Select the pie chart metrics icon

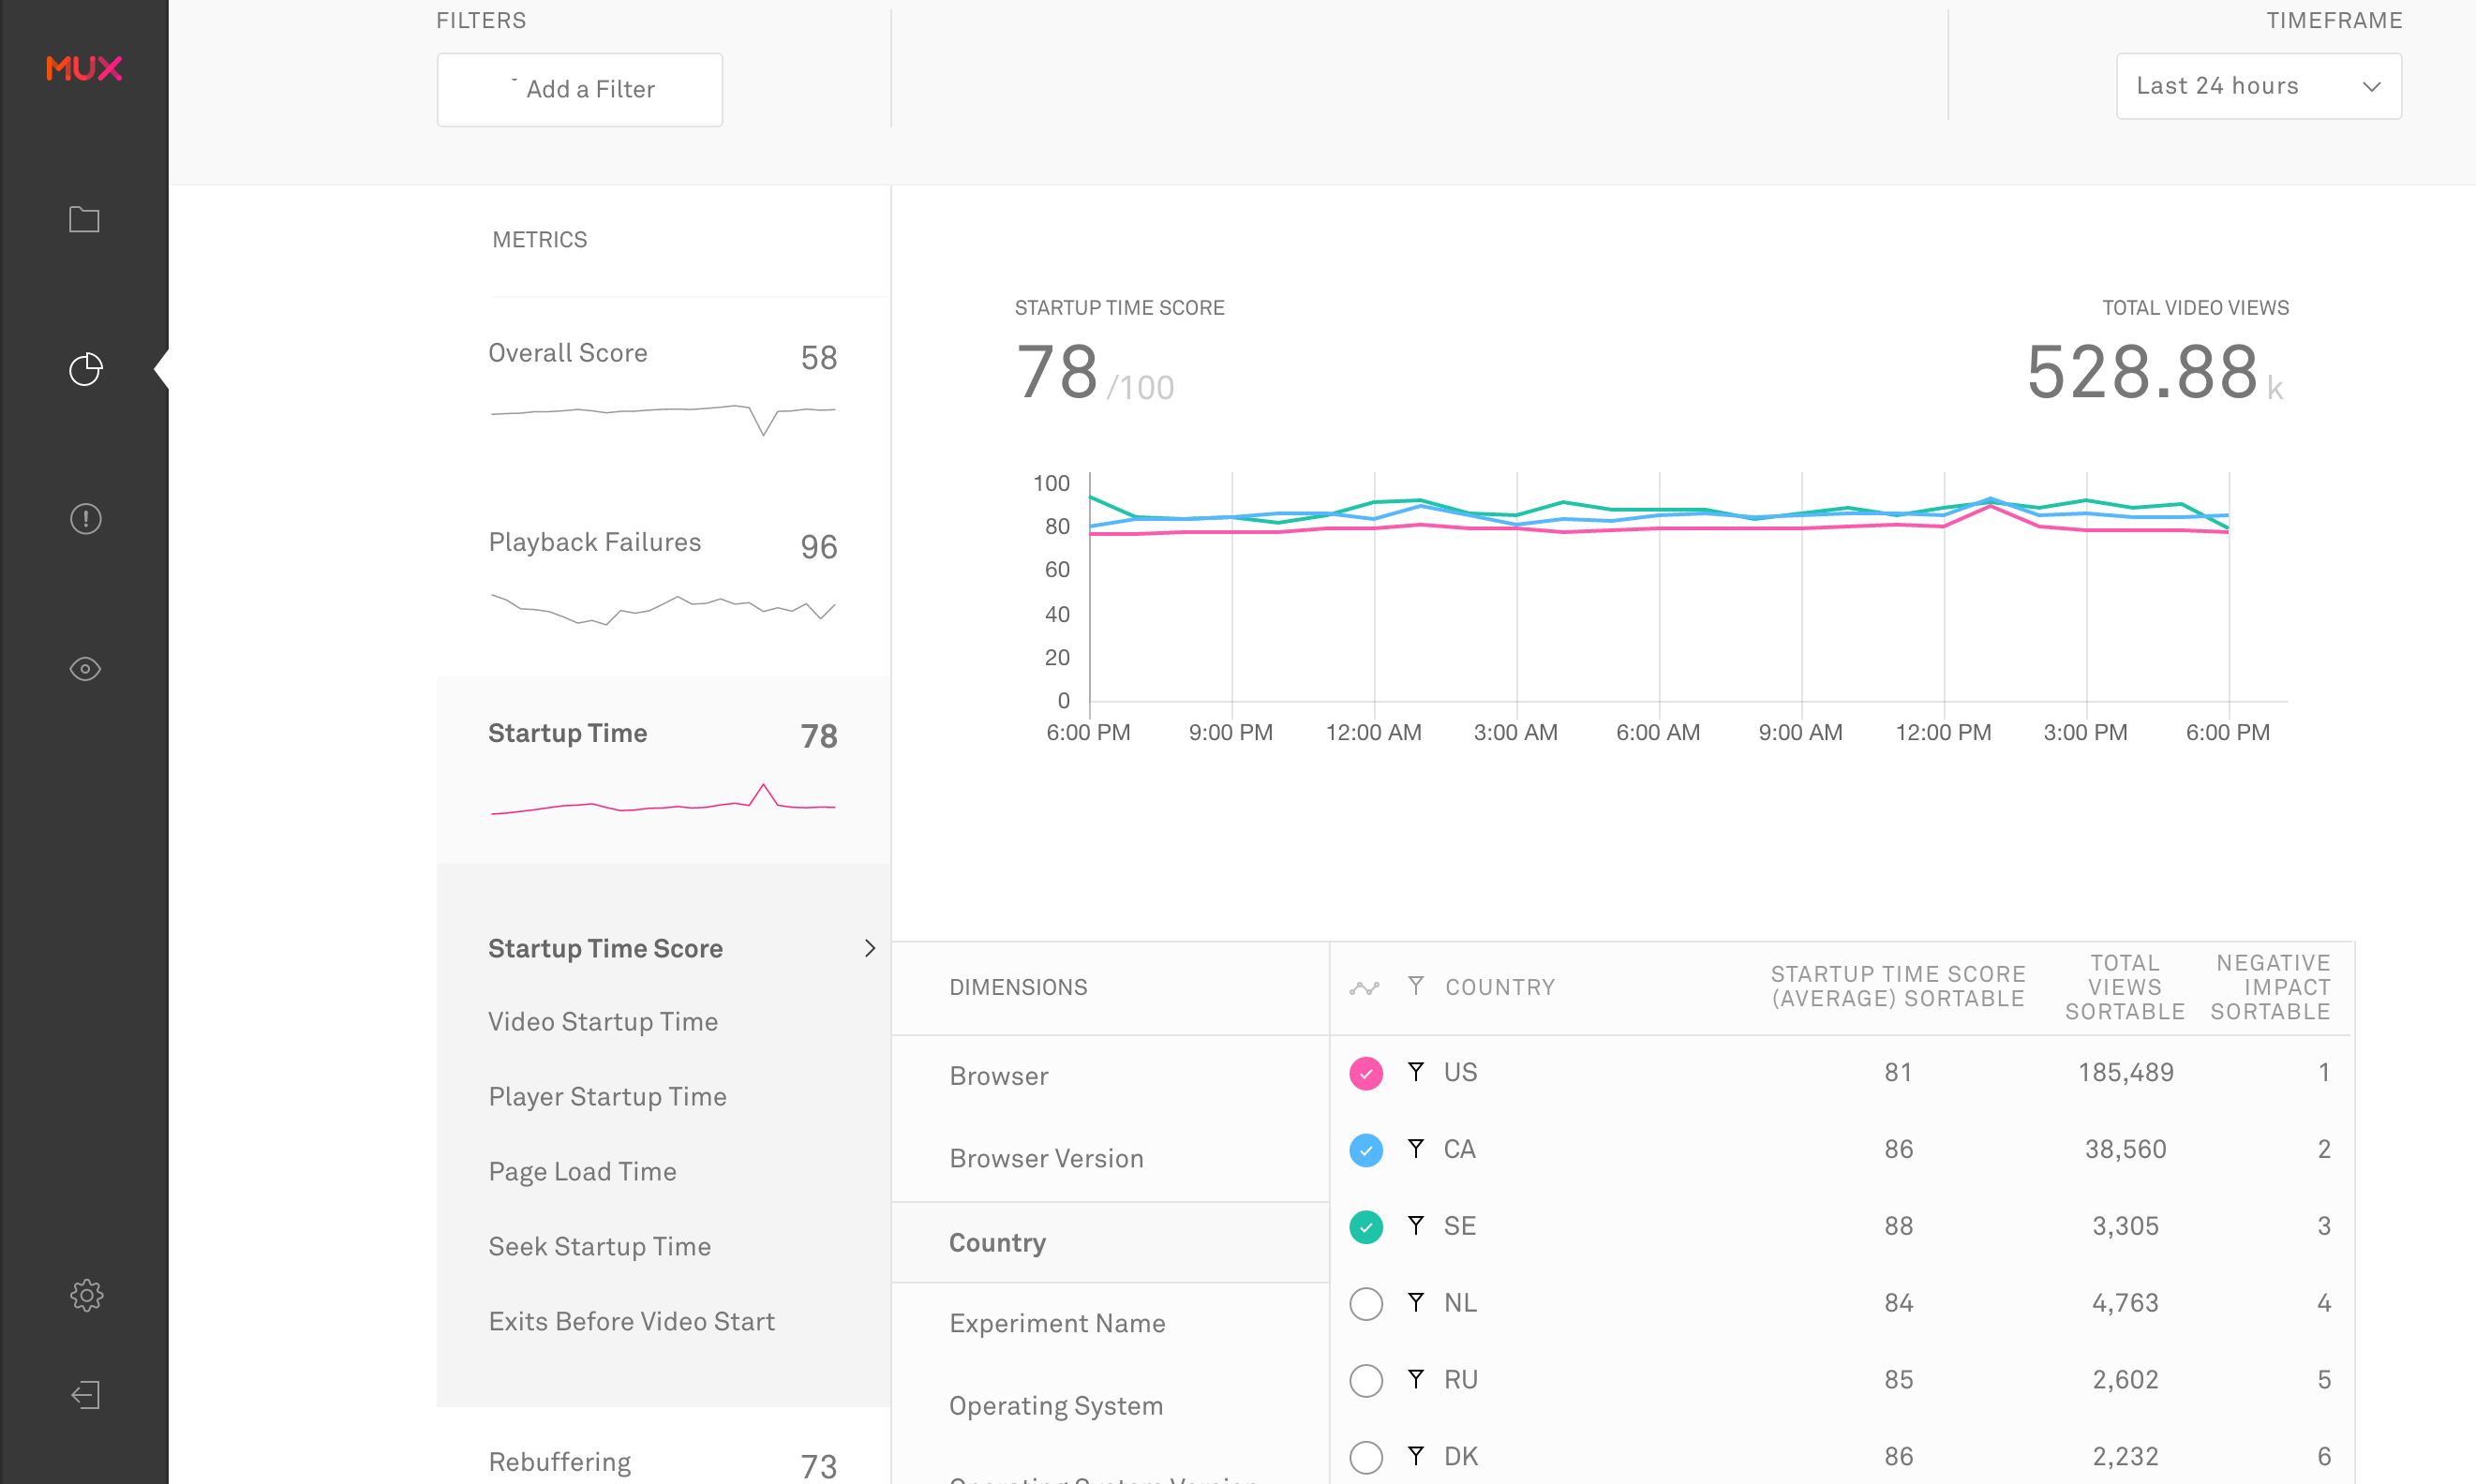[85, 369]
